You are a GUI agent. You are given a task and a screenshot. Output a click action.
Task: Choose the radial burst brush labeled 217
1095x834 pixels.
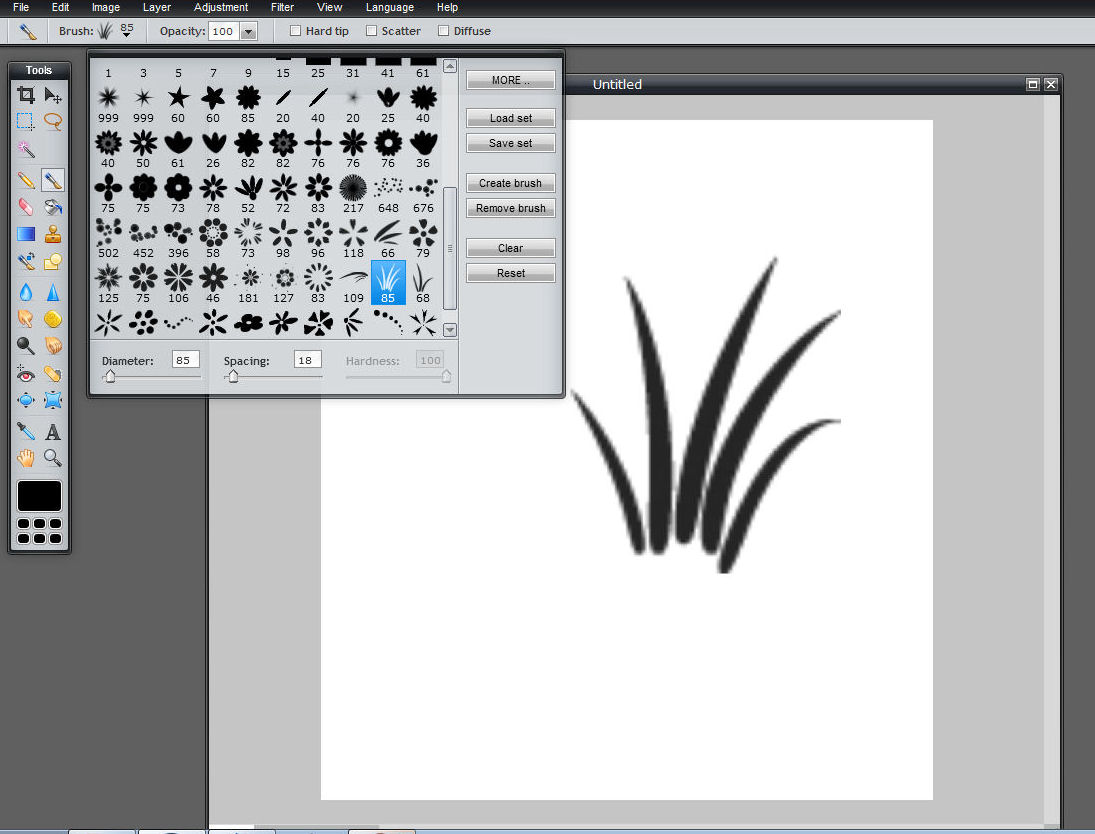[x=353, y=194]
